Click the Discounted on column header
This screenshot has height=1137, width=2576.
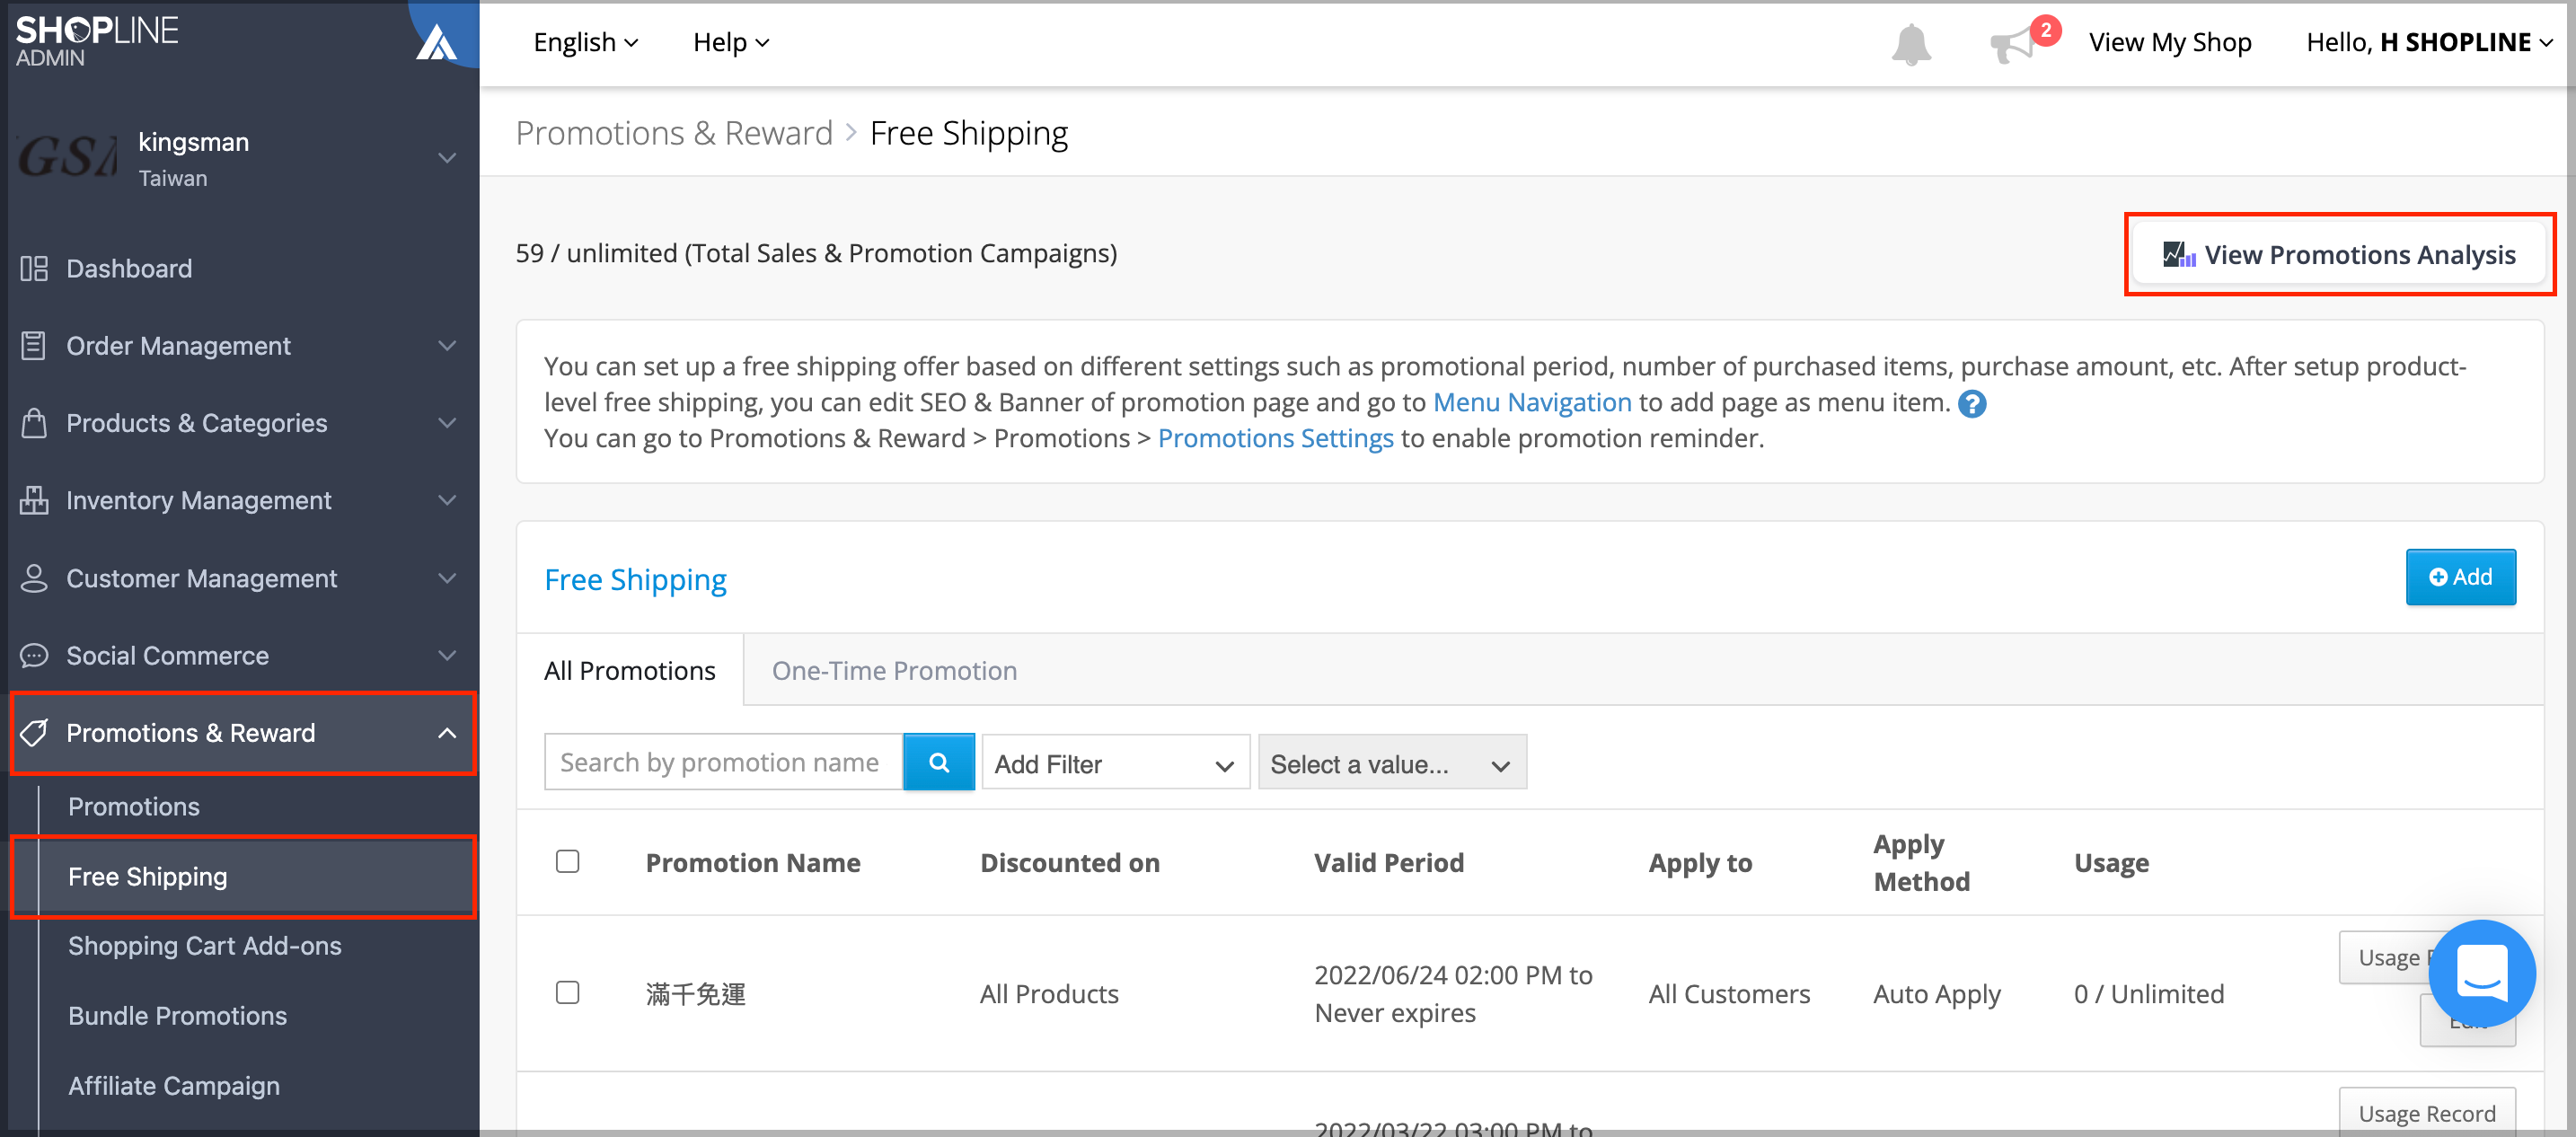click(x=1069, y=862)
